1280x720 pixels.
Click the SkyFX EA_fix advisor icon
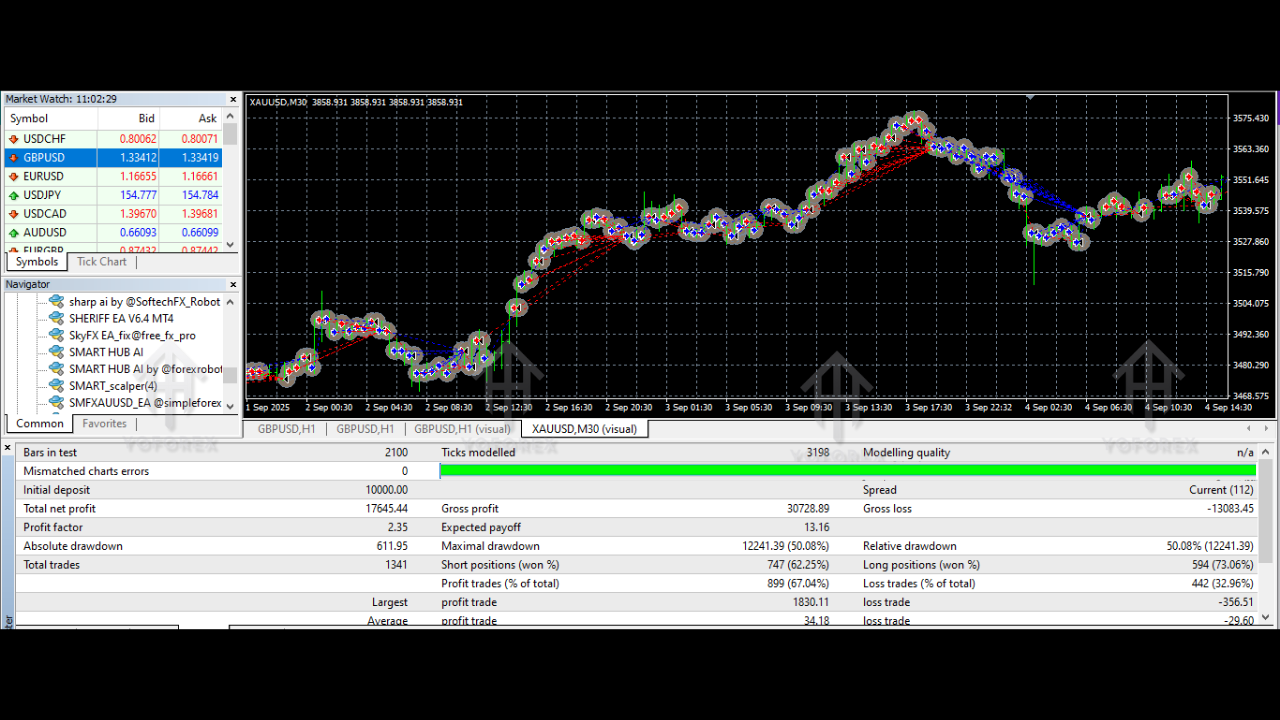(x=57, y=335)
